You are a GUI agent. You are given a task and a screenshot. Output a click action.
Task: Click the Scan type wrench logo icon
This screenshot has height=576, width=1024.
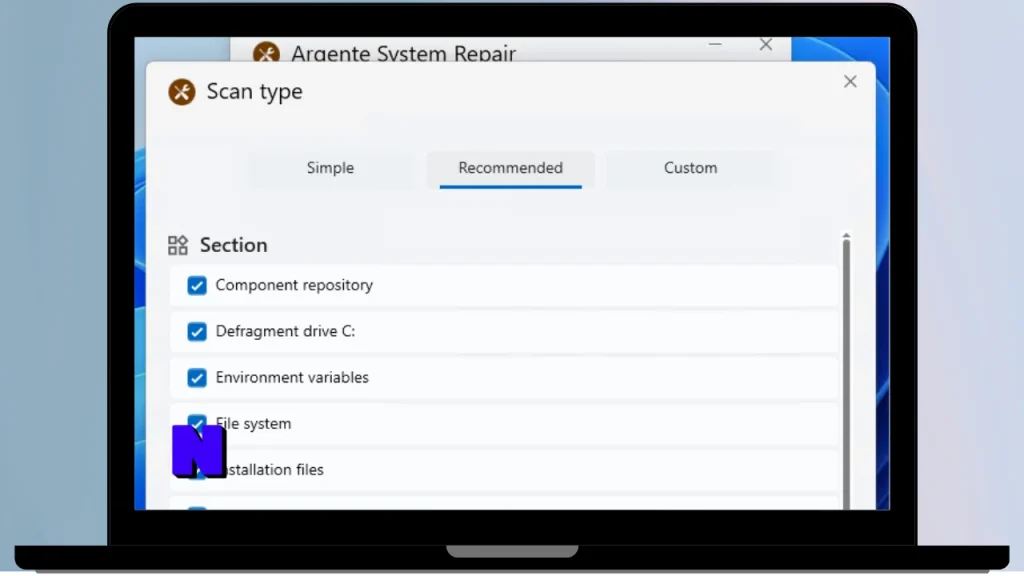[x=182, y=92]
